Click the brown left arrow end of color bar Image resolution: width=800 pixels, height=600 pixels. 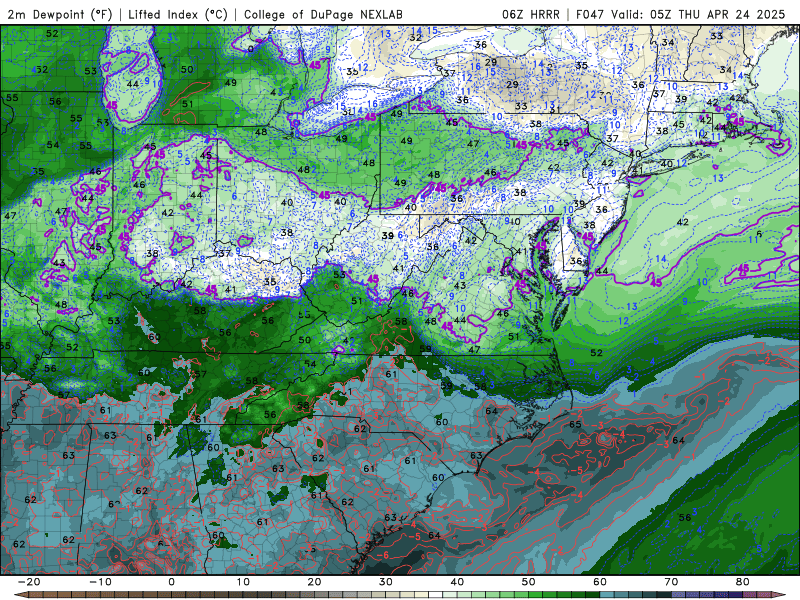pos(19,595)
